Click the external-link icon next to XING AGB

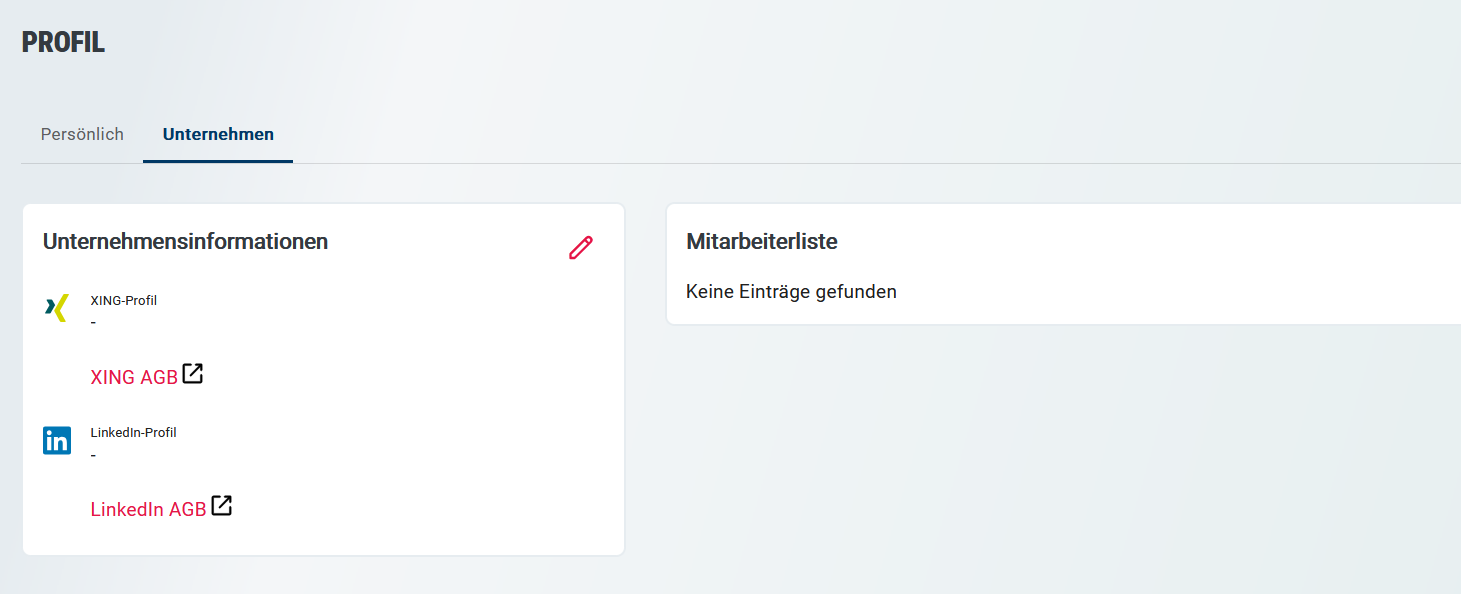point(192,374)
